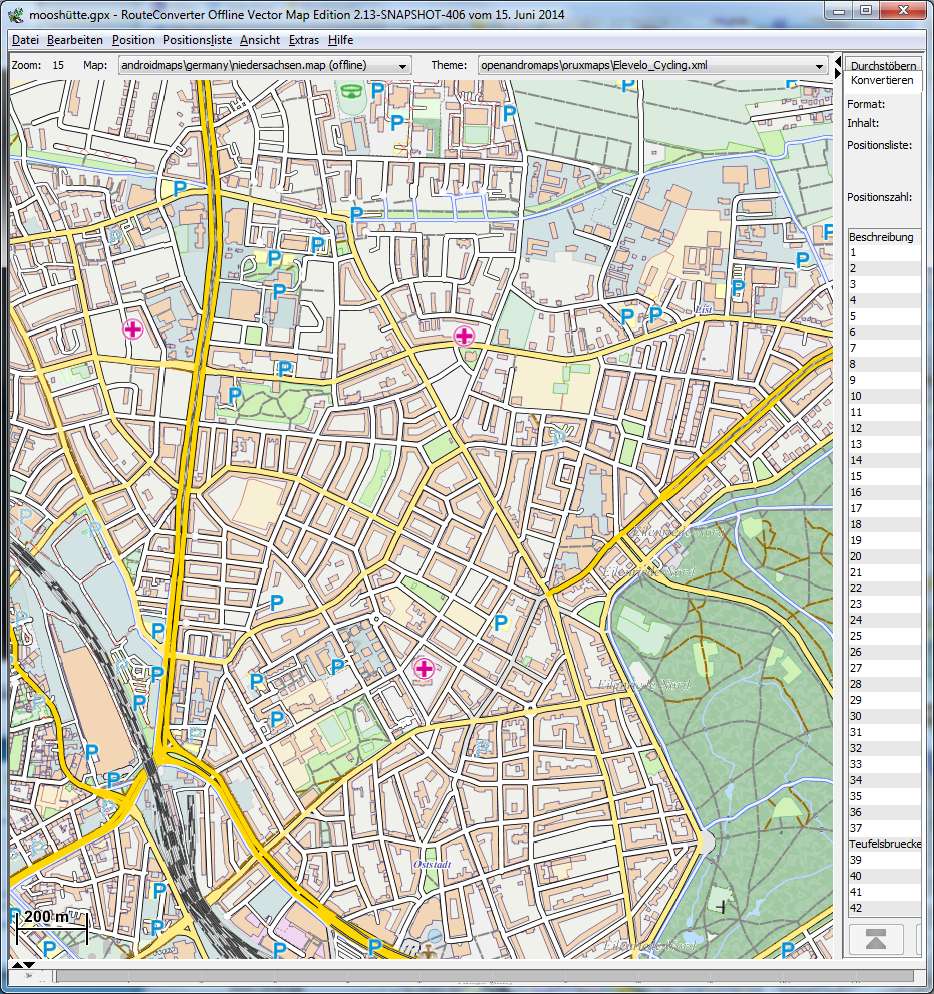934x994 pixels.
Task: Click the parking icon beside the stadium
Action: (378, 90)
